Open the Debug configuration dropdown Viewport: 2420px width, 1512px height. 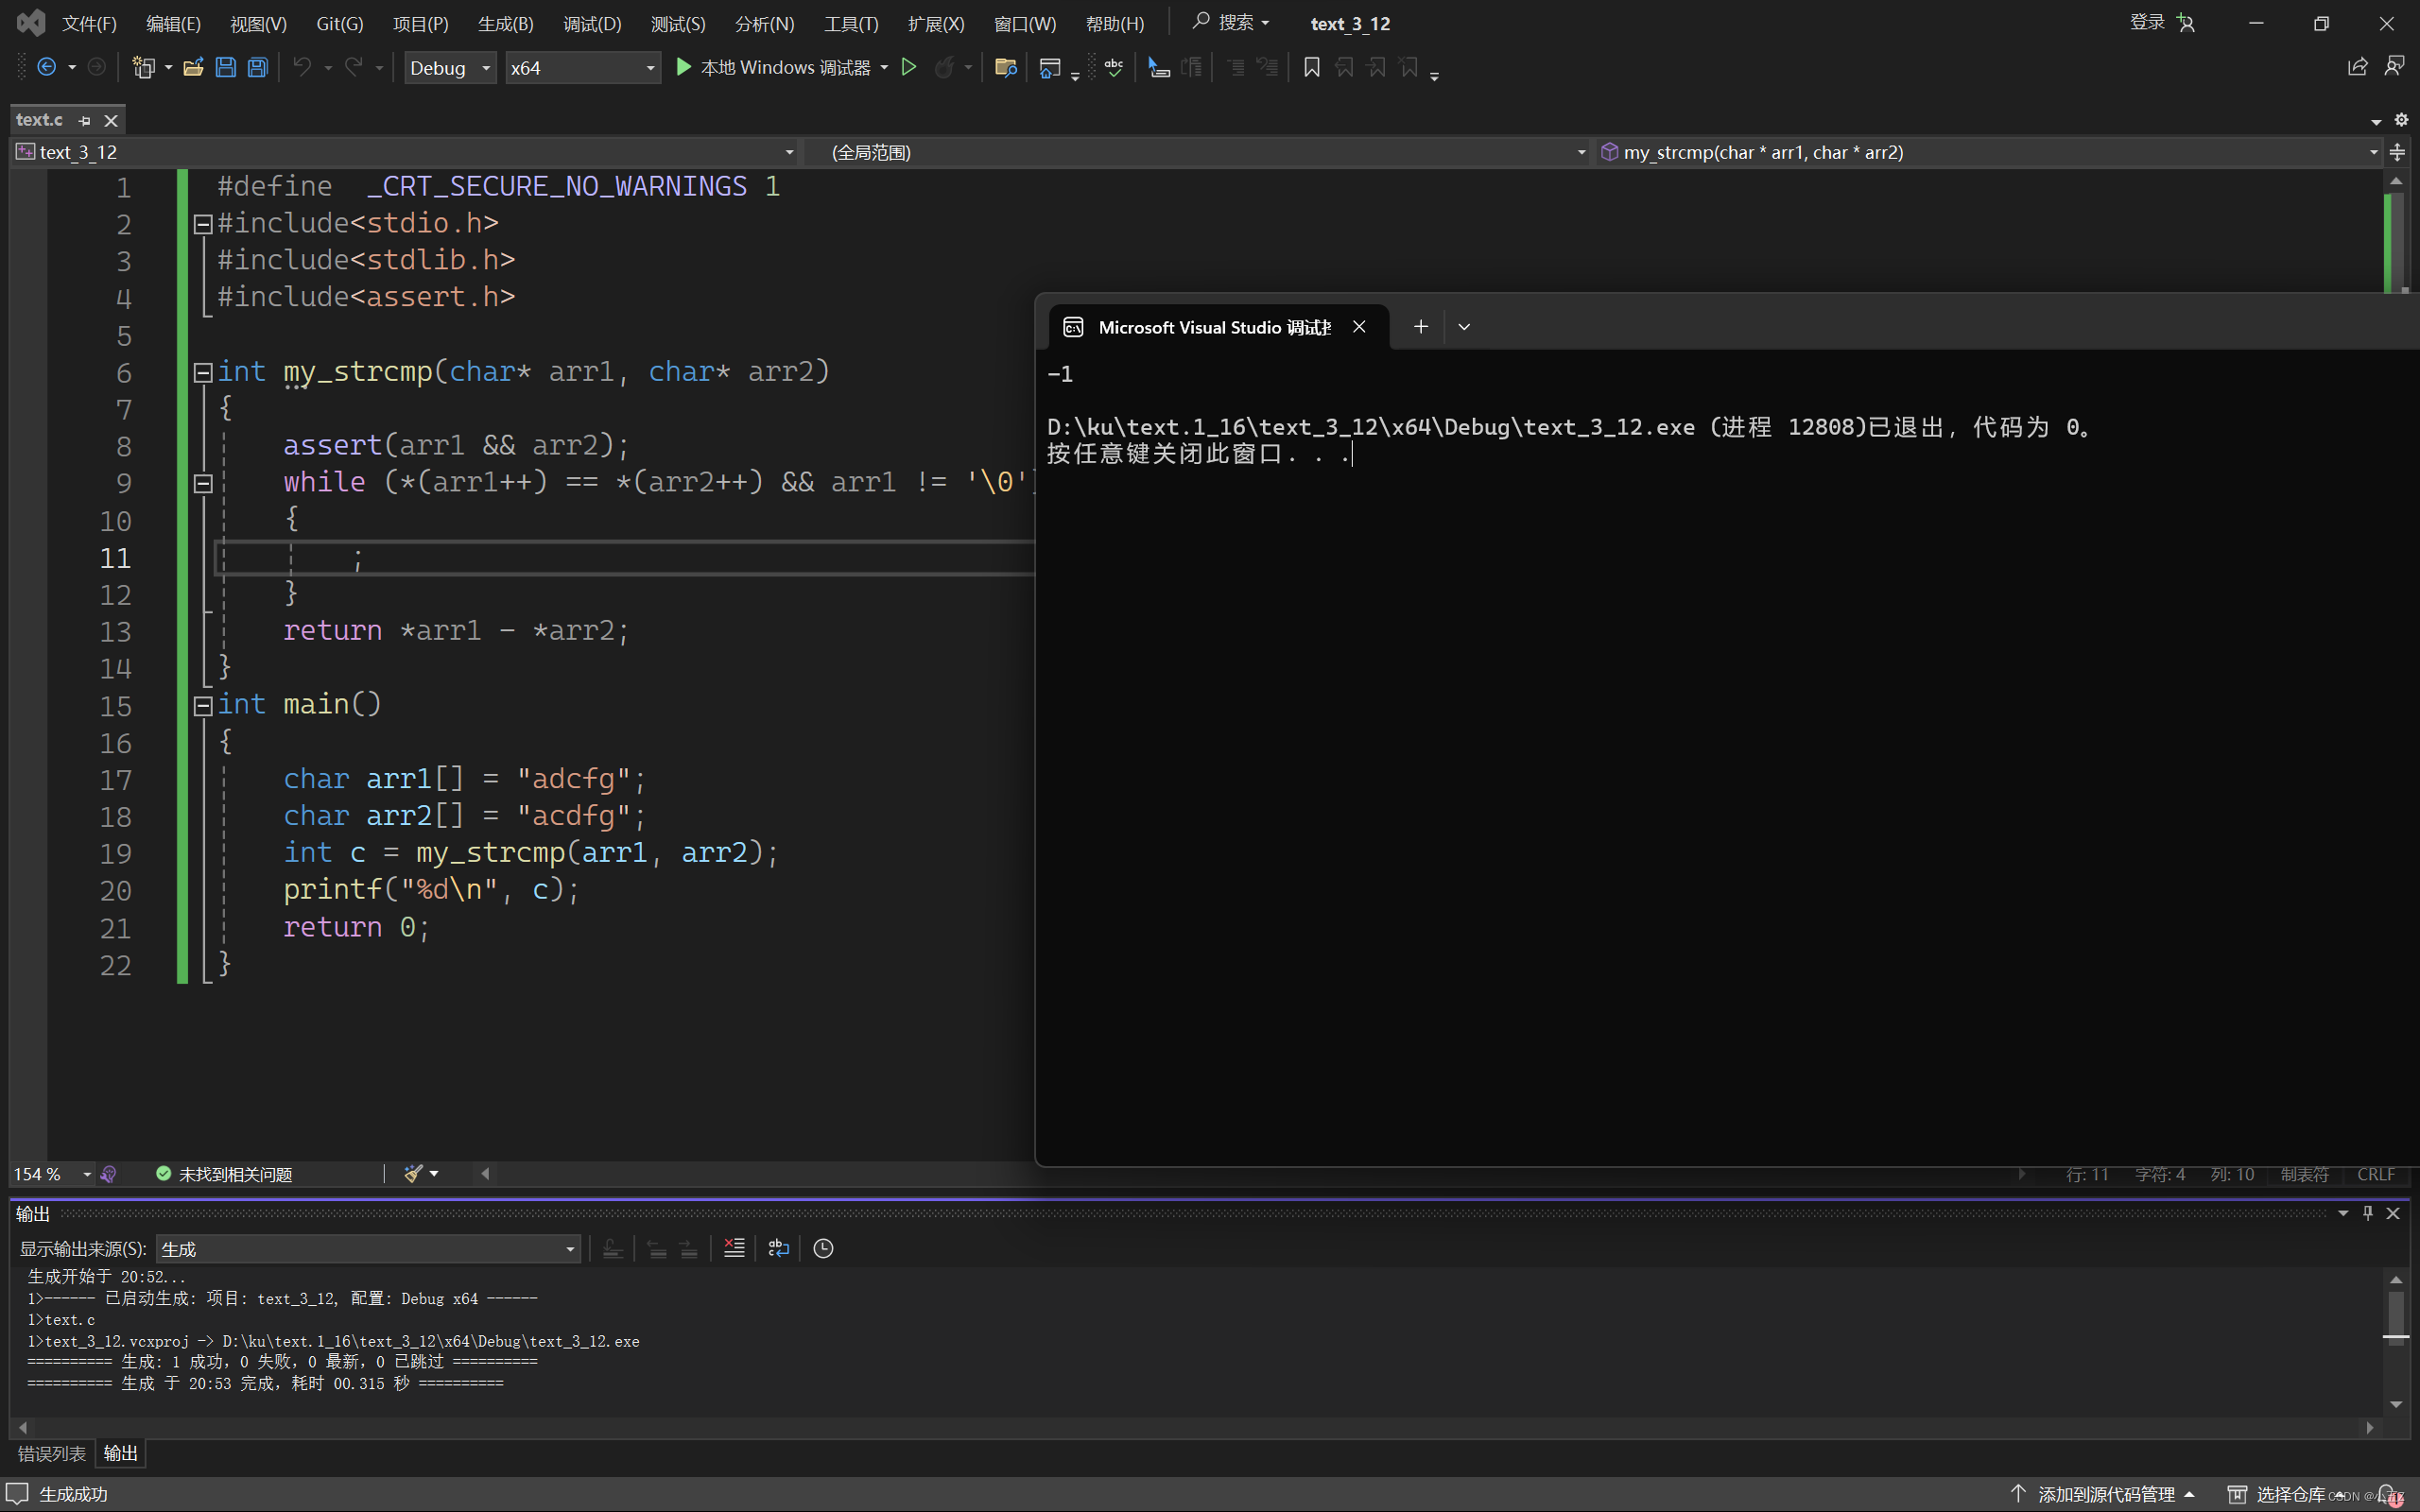click(x=450, y=68)
